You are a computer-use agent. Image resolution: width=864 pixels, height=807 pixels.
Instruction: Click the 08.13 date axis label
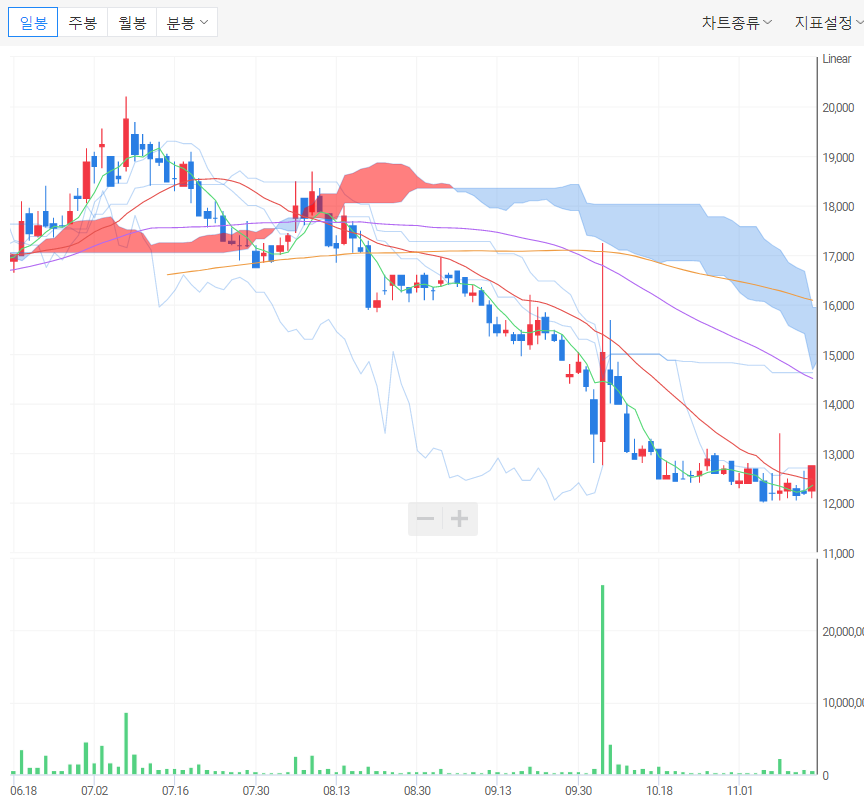click(x=337, y=790)
